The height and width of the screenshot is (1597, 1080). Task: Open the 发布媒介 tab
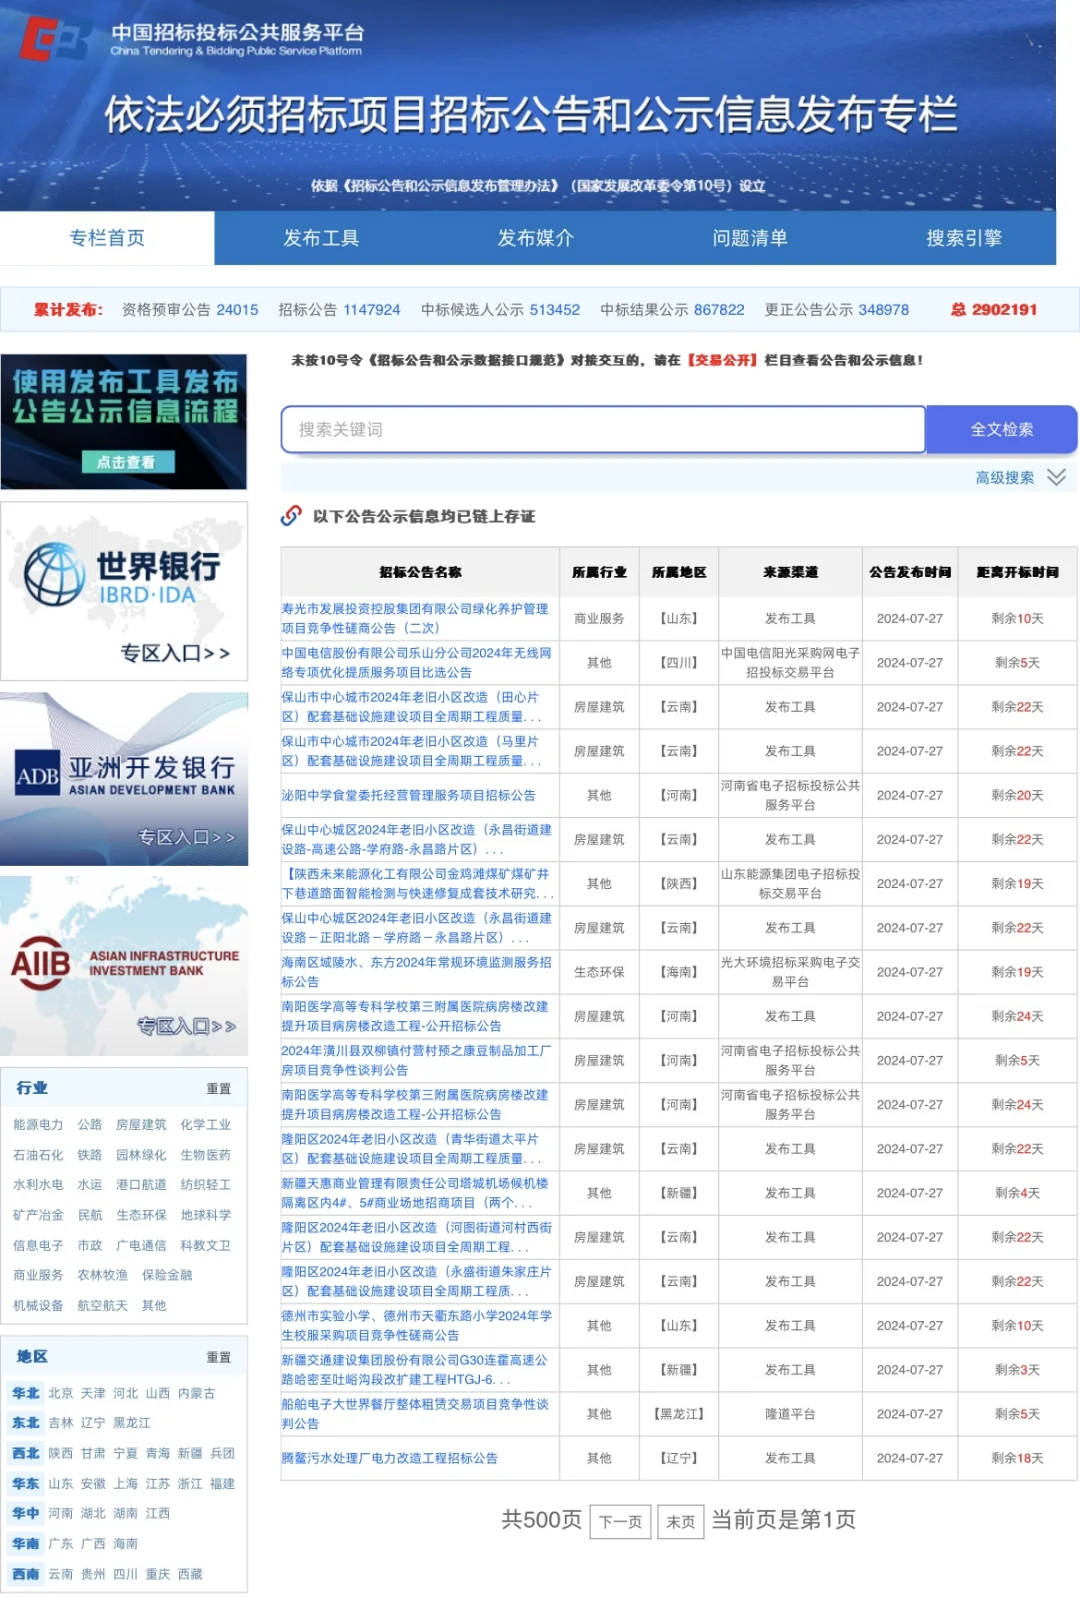pyautogui.click(x=535, y=238)
